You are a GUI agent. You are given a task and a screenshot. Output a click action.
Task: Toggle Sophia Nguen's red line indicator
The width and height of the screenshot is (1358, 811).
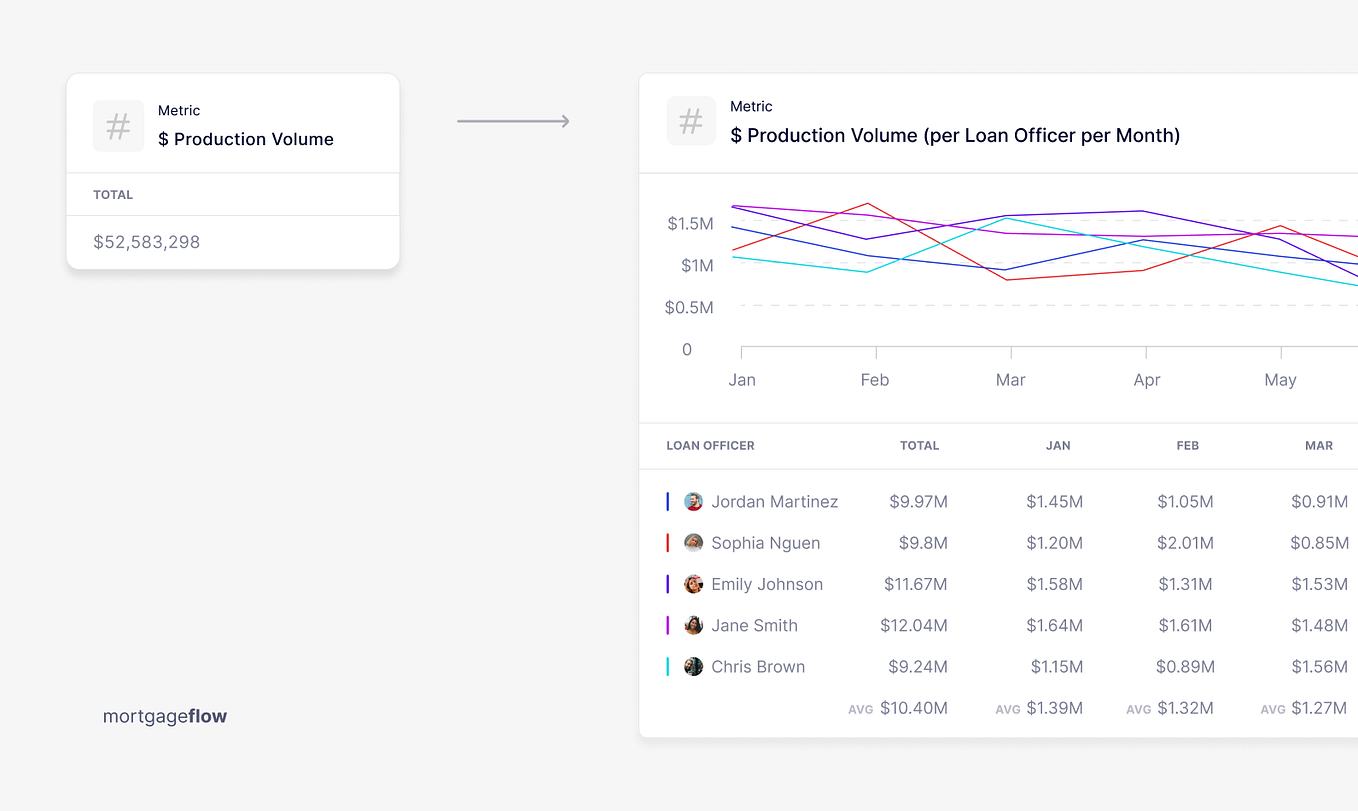669,543
